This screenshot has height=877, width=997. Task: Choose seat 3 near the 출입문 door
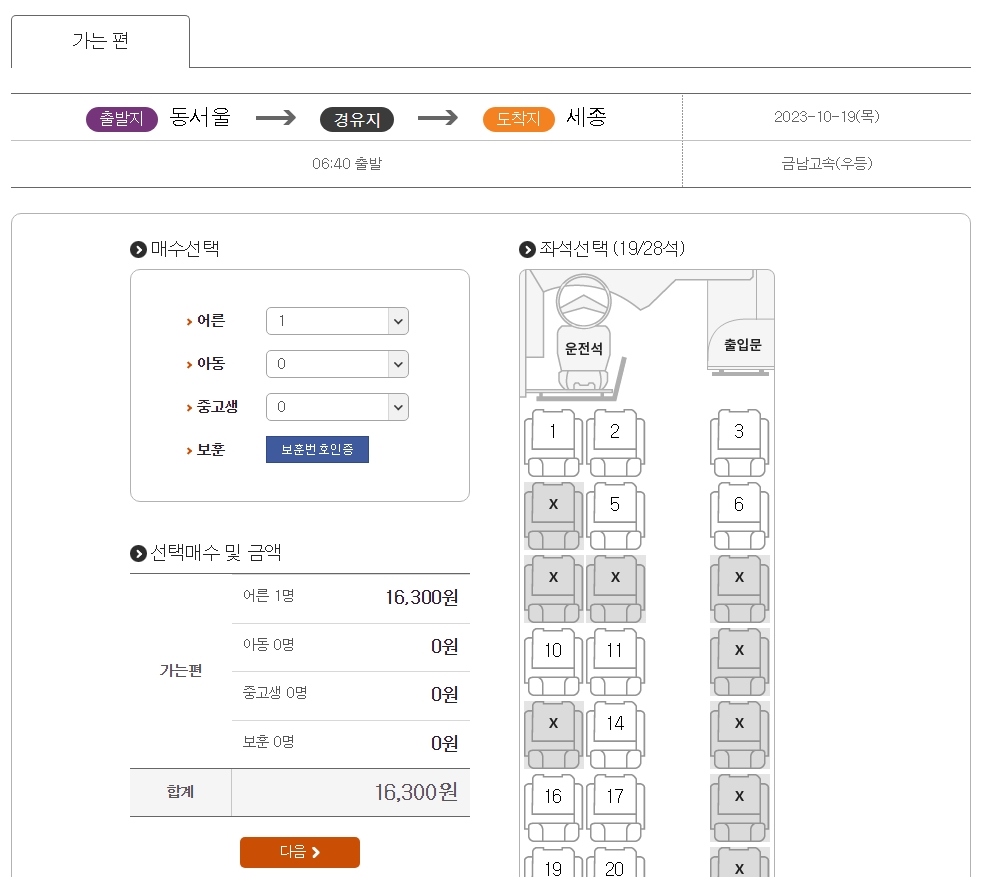(x=739, y=432)
